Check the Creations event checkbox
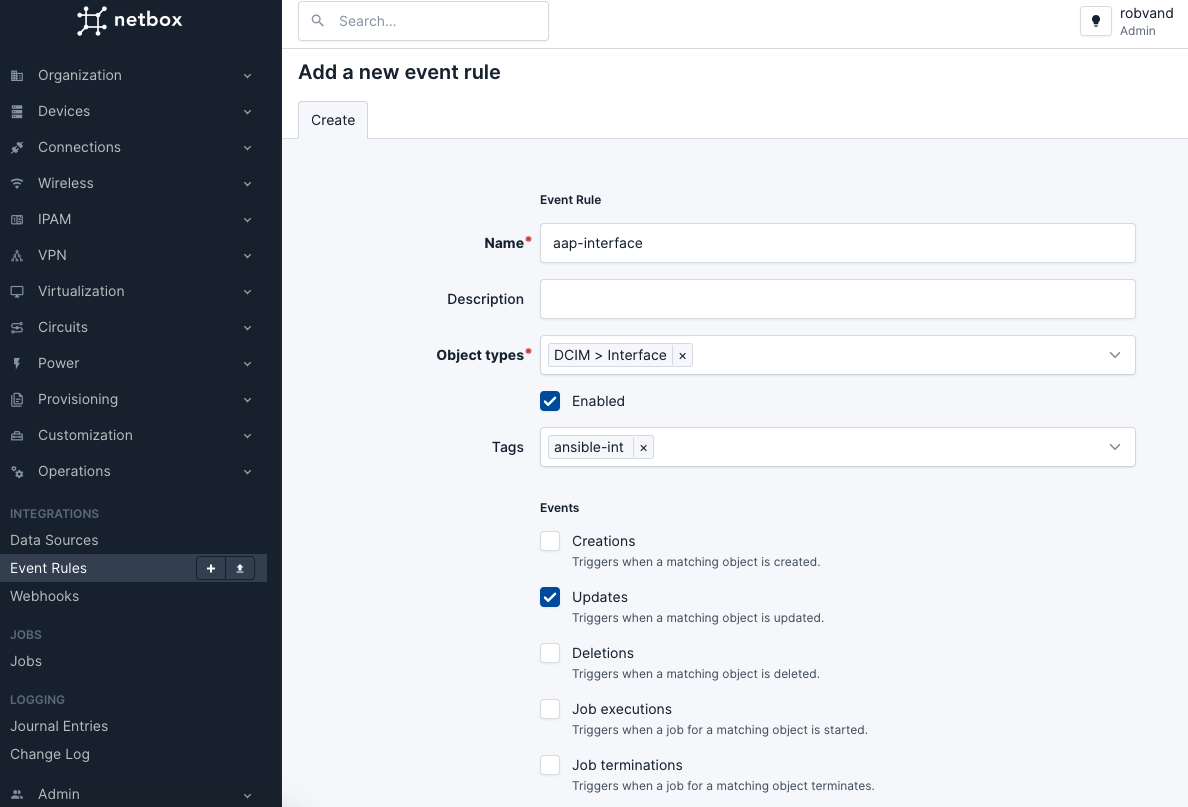The height and width of the screenshot is (807, 1188). 550,541
